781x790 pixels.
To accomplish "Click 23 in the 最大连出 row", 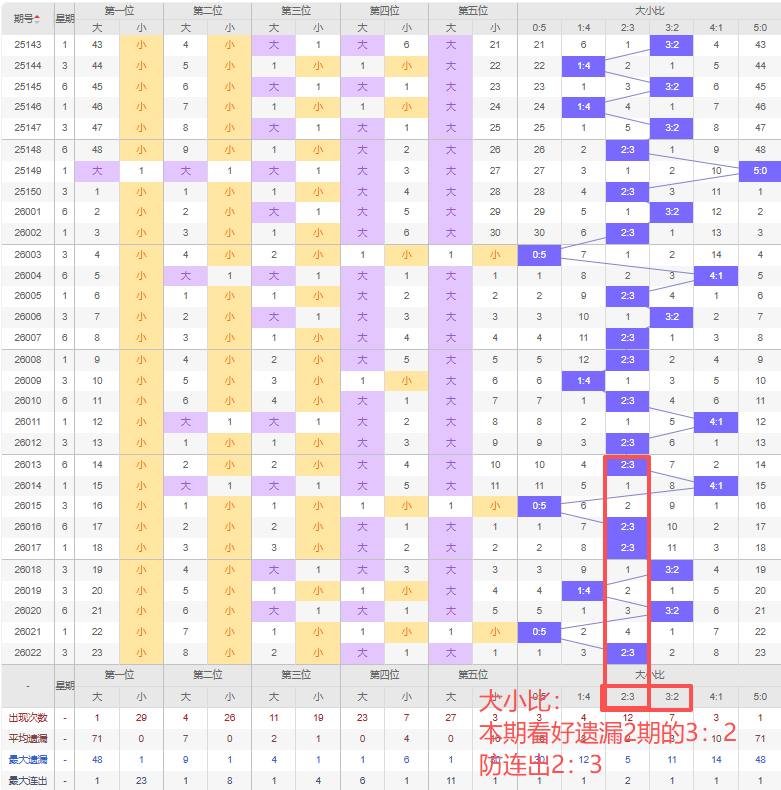I will tap(141, 780).
